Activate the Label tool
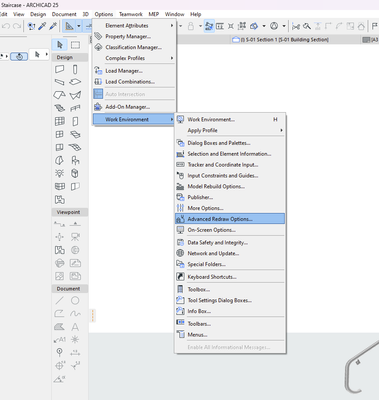 point(60,340)
